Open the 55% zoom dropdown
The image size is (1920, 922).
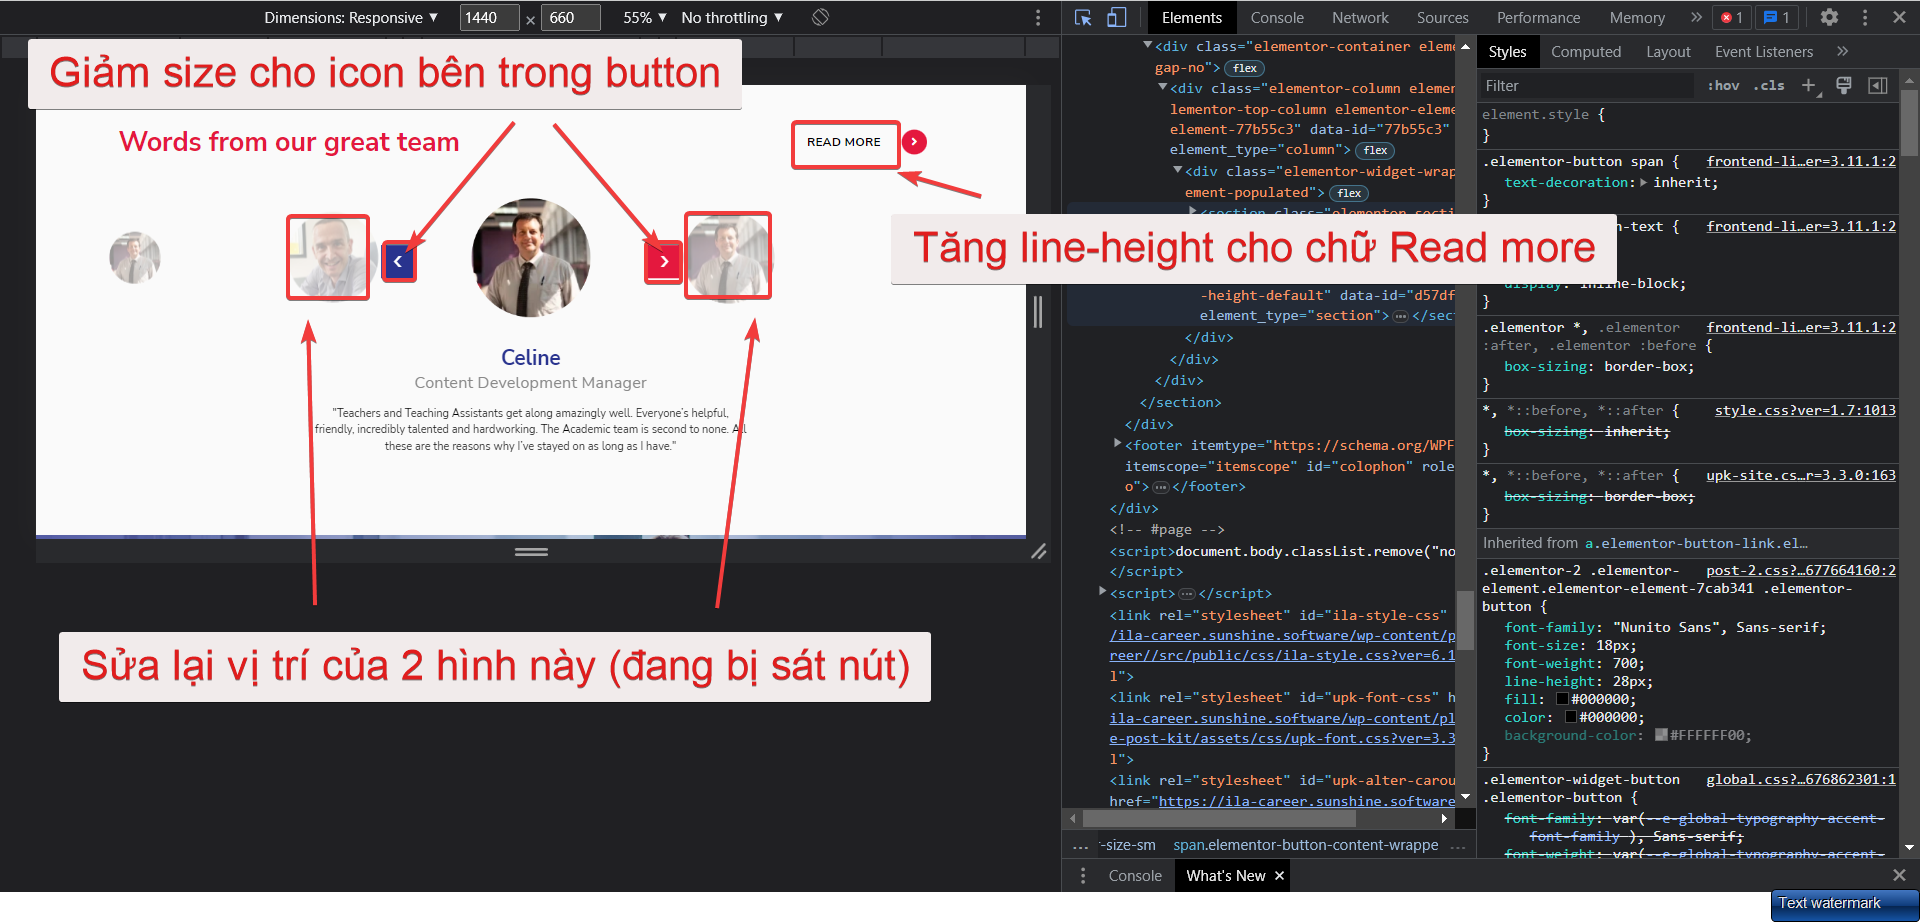(x=645, y=18)
